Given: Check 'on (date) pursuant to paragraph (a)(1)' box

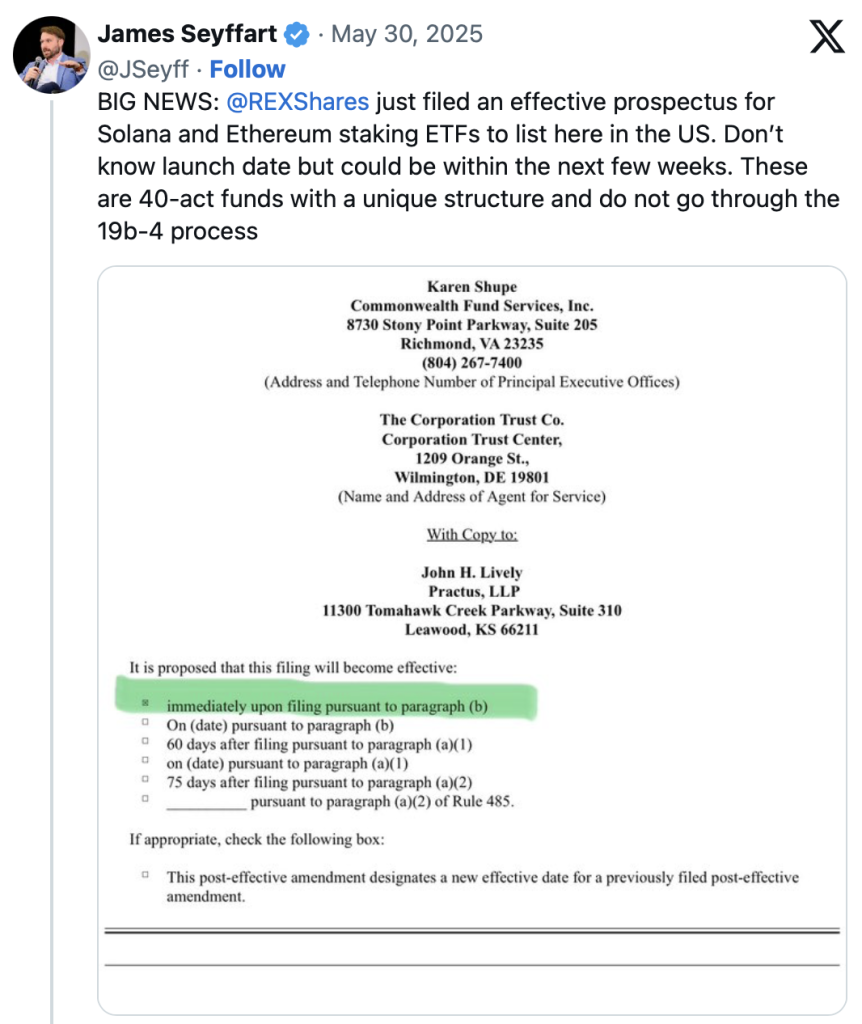Looking at the screenshot, I should [x=146, y=760].
